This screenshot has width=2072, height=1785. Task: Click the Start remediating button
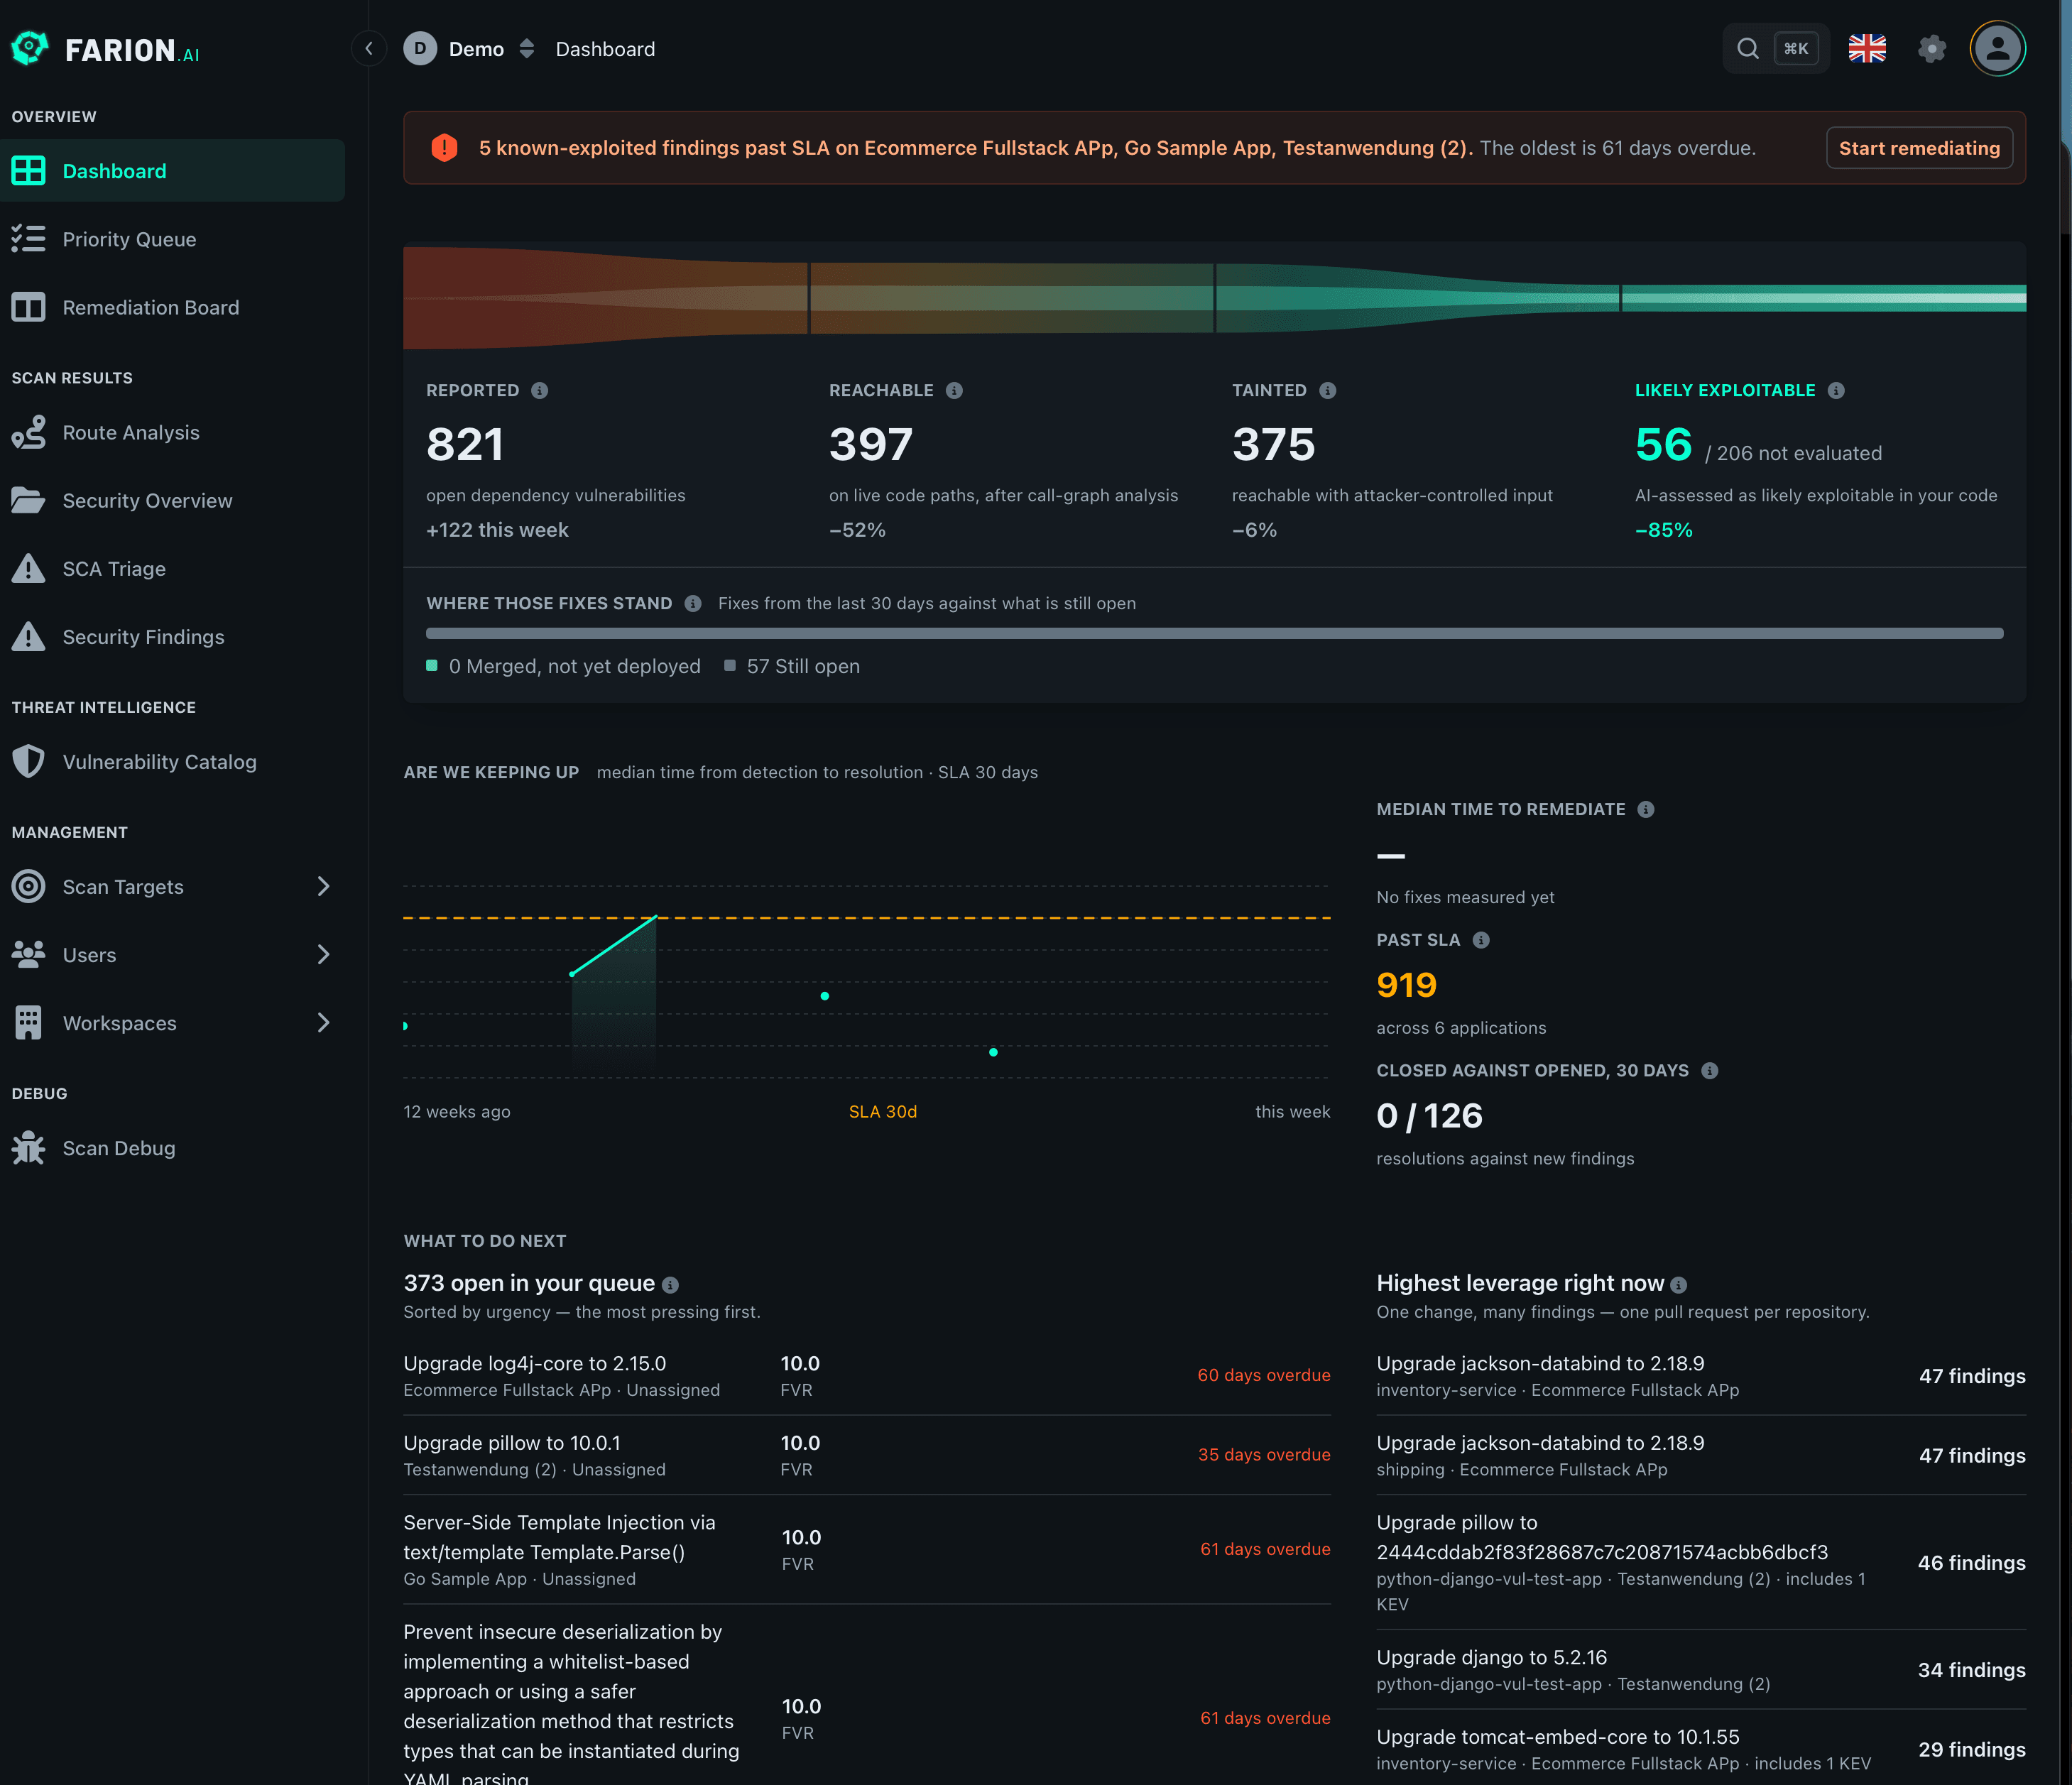coord(1919,148)
